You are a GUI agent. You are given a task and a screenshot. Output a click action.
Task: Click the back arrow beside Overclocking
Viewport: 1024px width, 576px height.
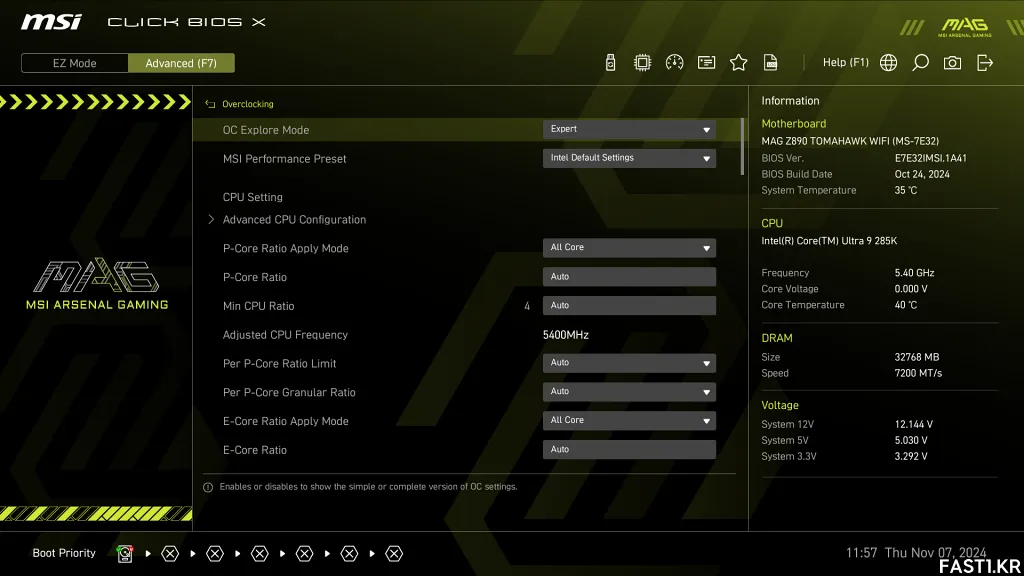click(210, 104)
